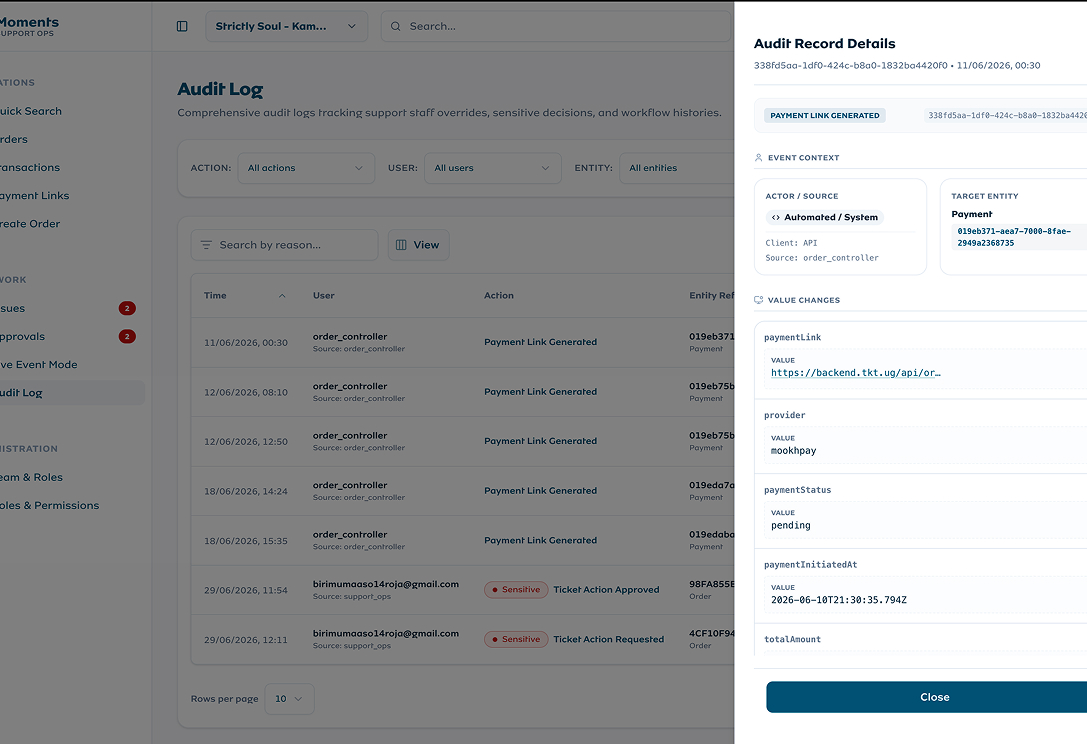The width and height of the screenshot is (1087, 744).
Task: Click the Sensitive tag on Ticket Action Requested
Action: coord(516,640)
